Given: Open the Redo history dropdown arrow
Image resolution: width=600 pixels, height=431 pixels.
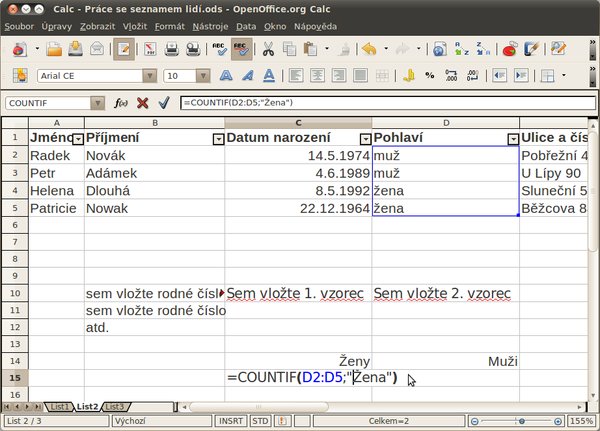Looking at the screenshot, I should pyautogui.click(x=419, y=49).
